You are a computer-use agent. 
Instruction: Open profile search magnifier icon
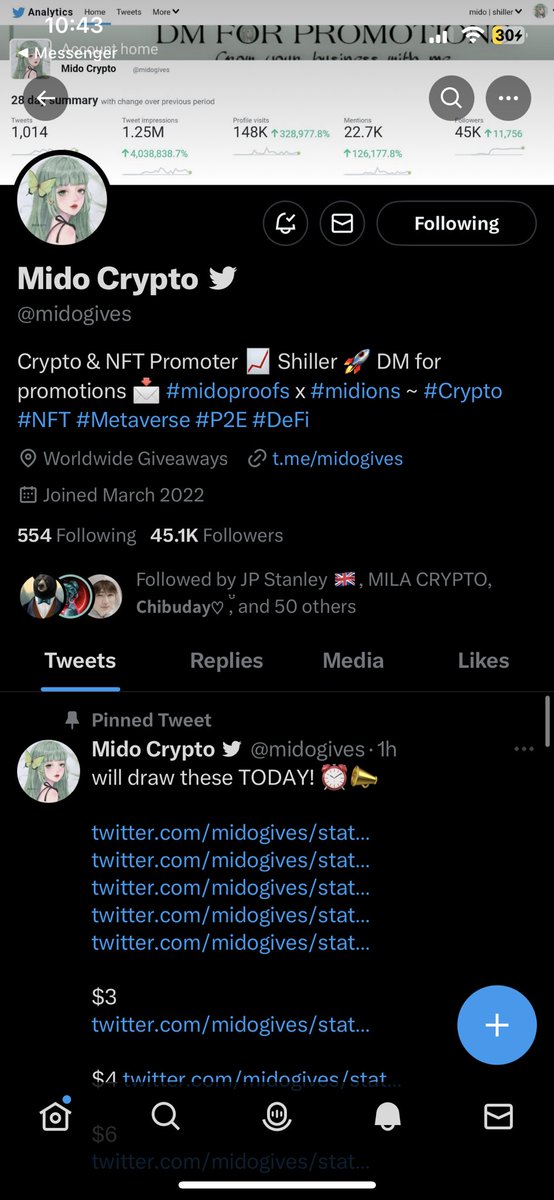click(x=451, y=98)
